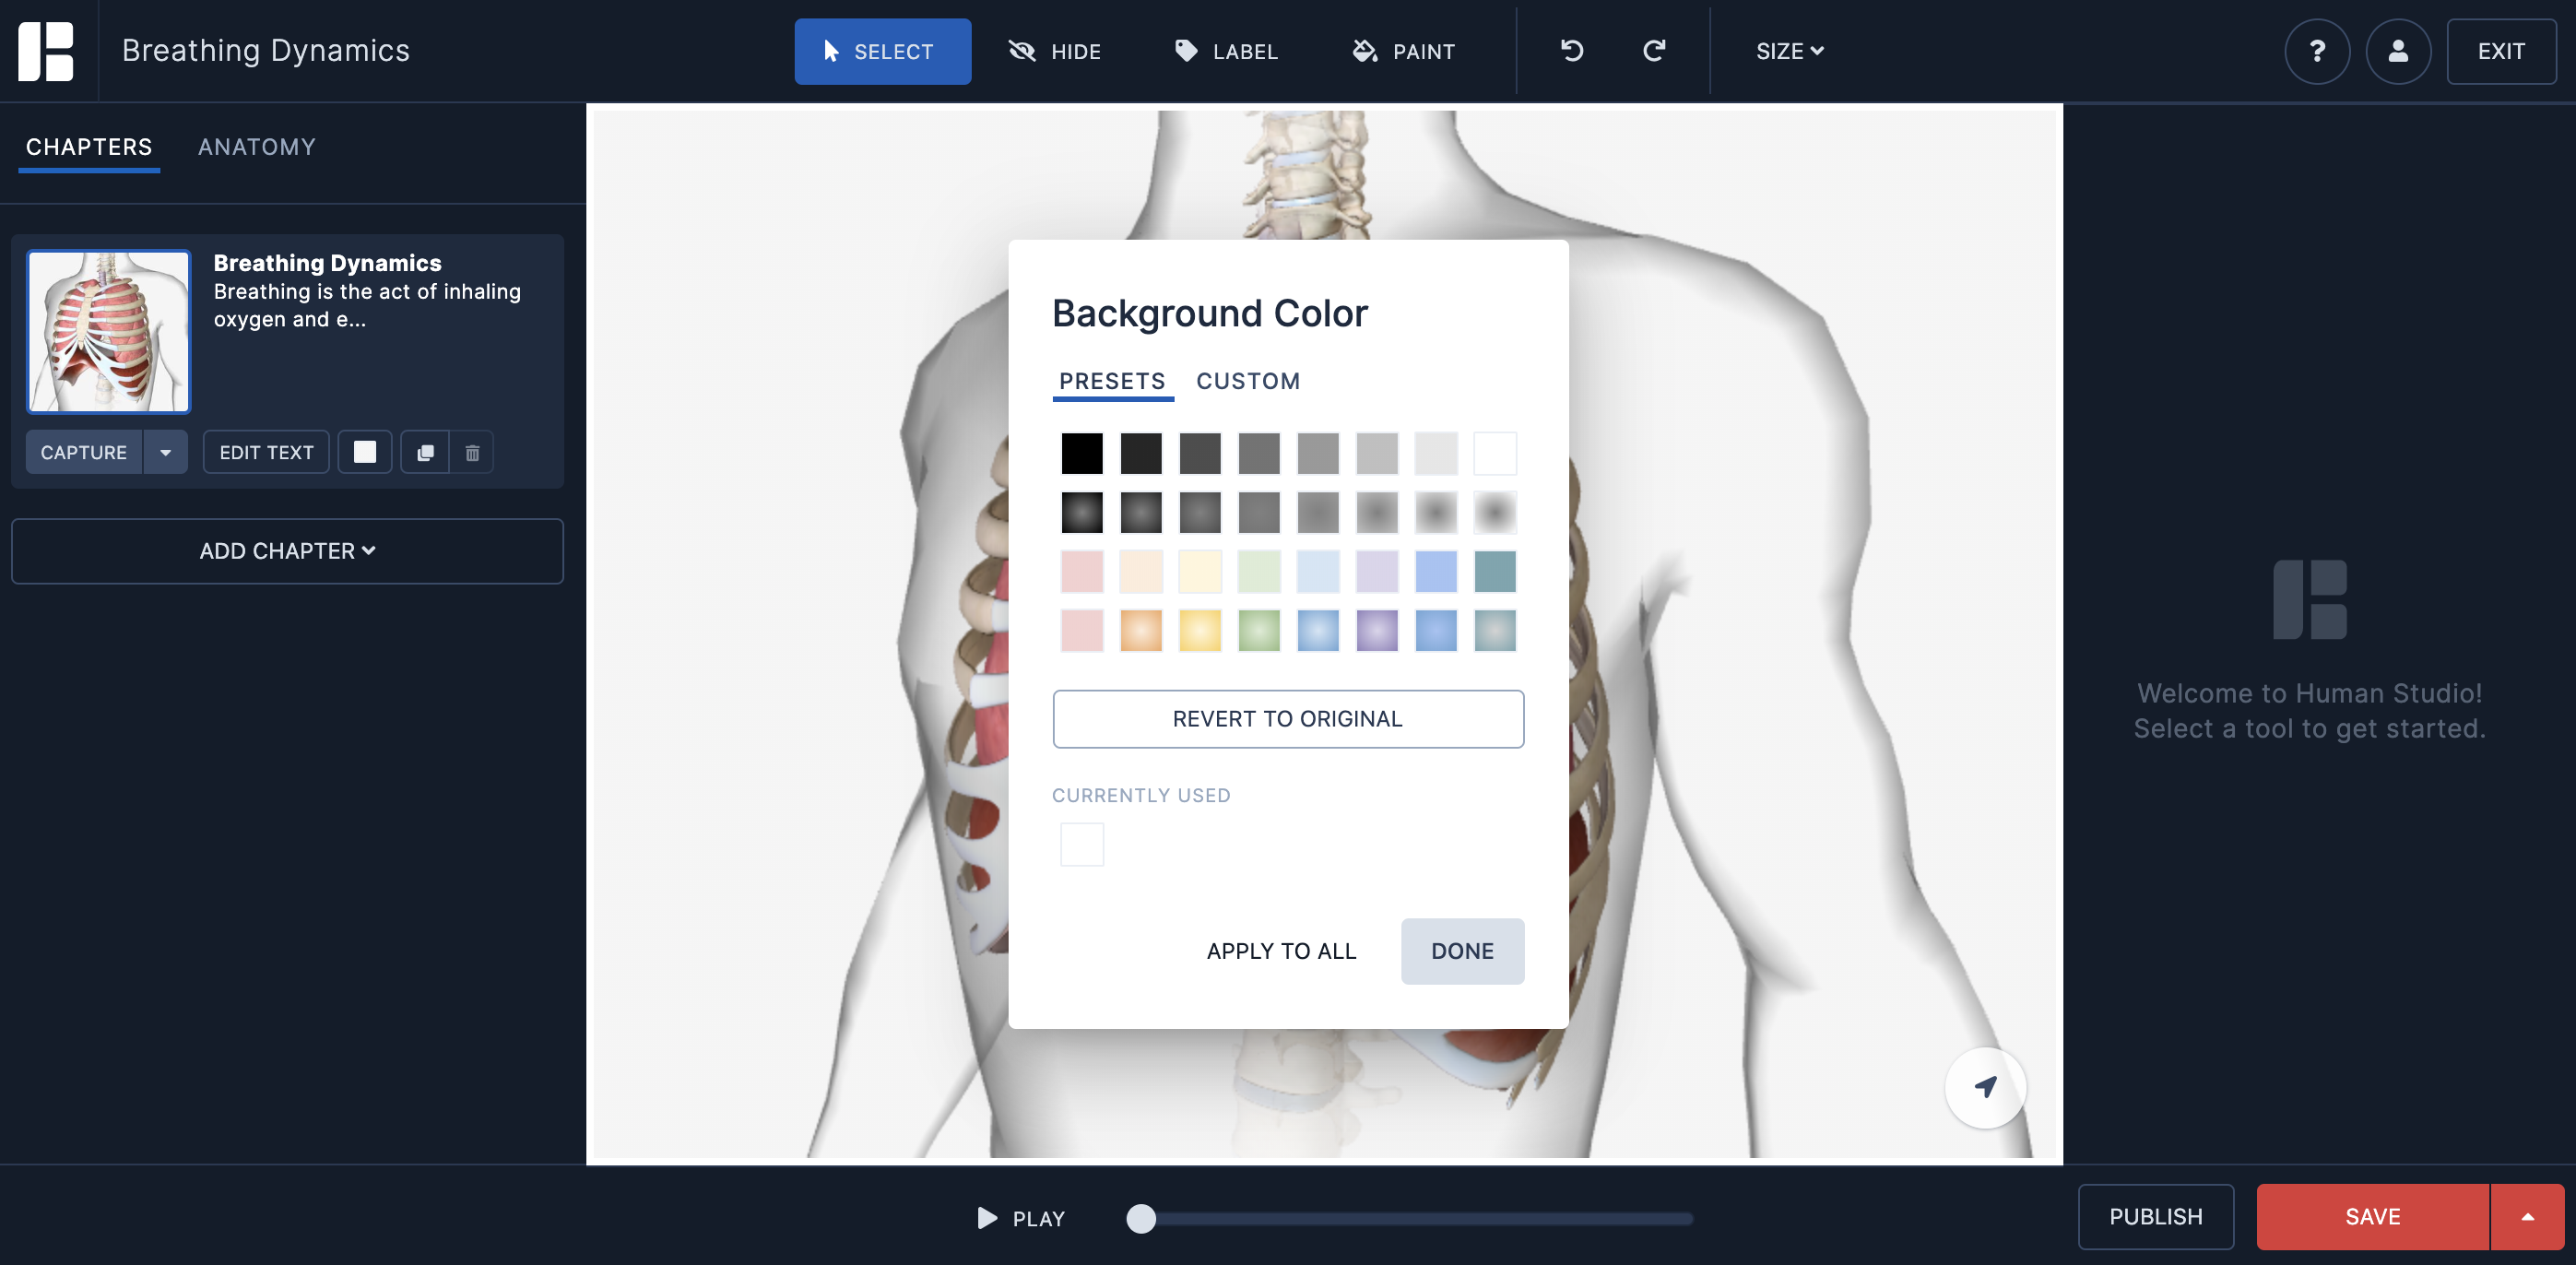Screen dimensions: 2576x1265
Task: Select the PAINT tool icon
Action: click(x=1365, y=51)
